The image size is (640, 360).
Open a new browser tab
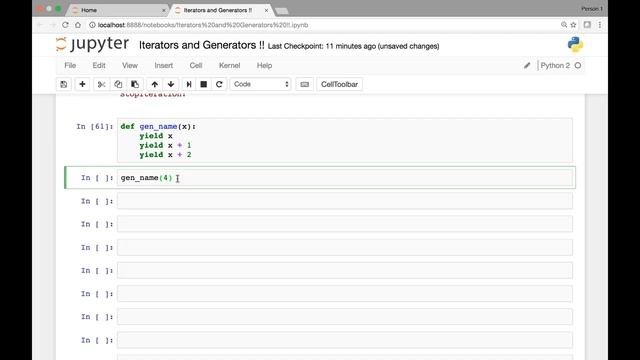click(x=282, y=11)
